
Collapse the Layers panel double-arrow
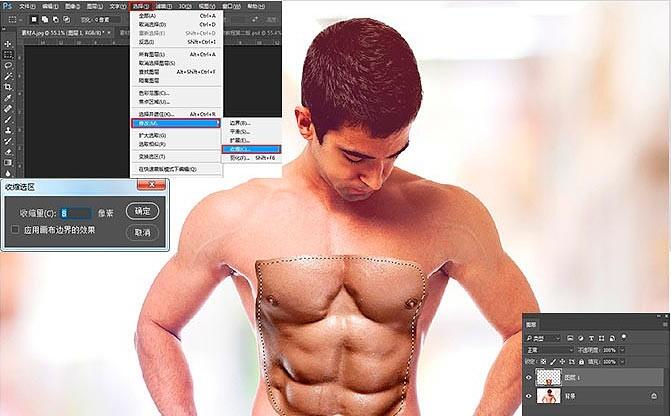point(659,316)
